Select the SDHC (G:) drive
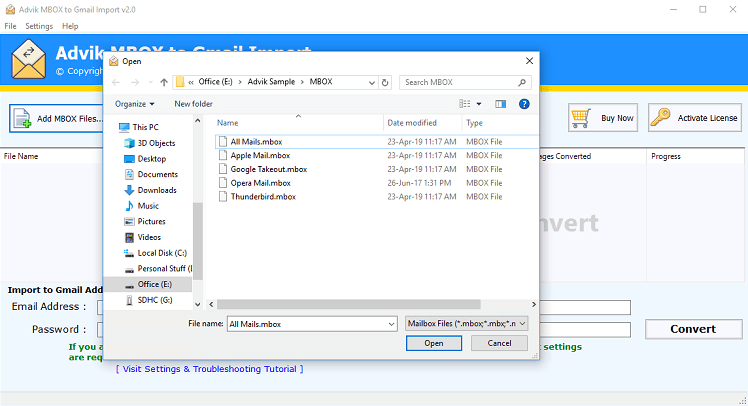The image size is (748, 406). point(148,300)
